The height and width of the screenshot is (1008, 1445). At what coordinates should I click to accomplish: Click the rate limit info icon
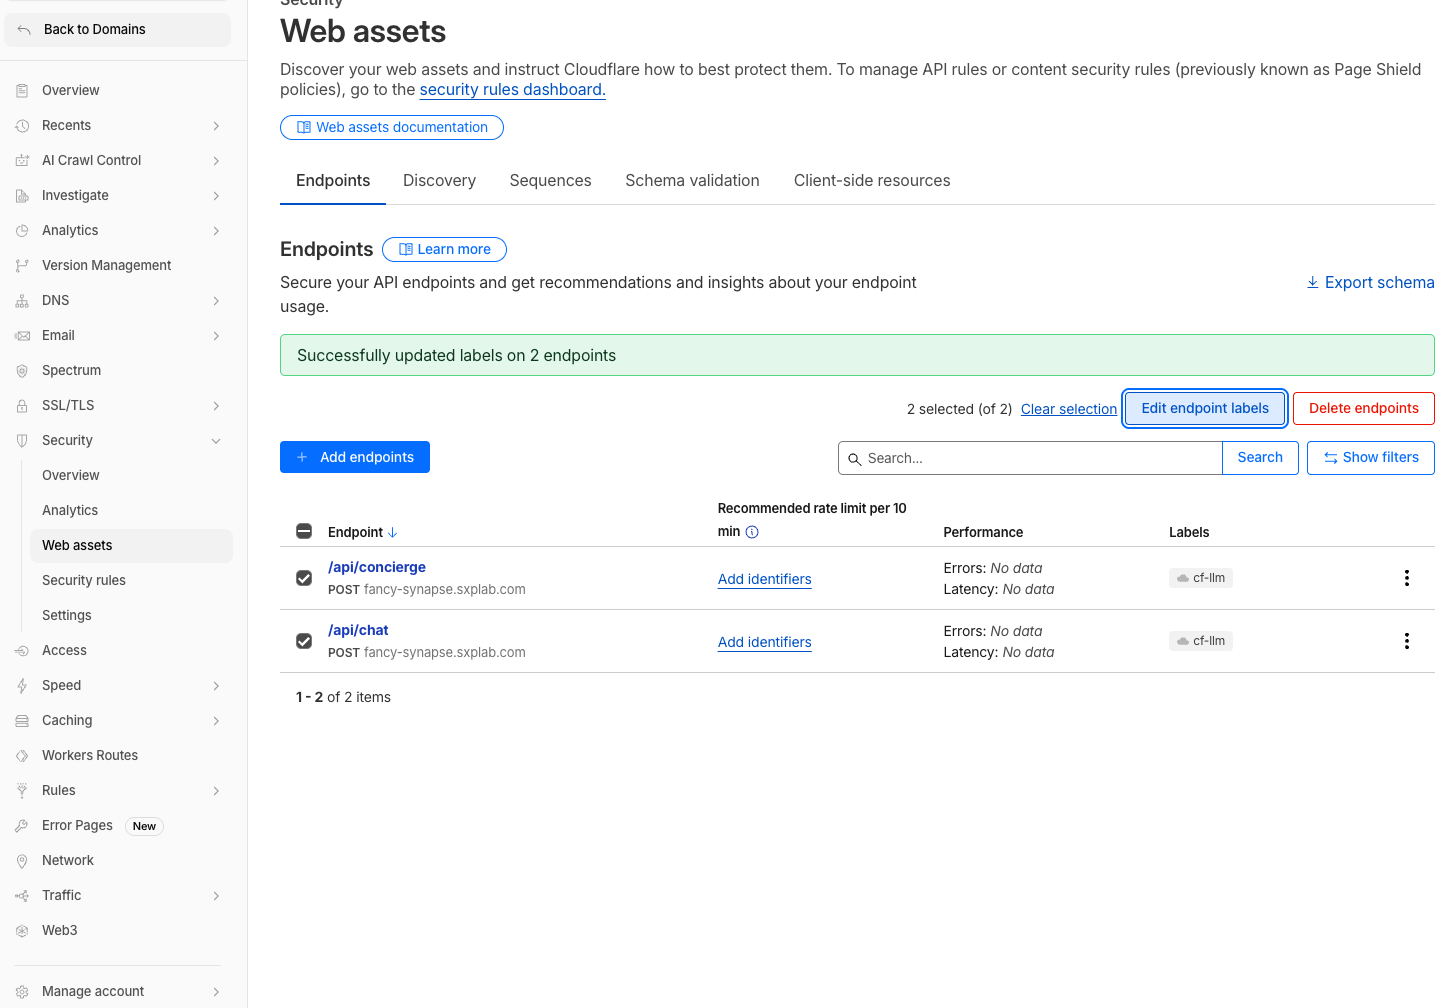[752, 532]
